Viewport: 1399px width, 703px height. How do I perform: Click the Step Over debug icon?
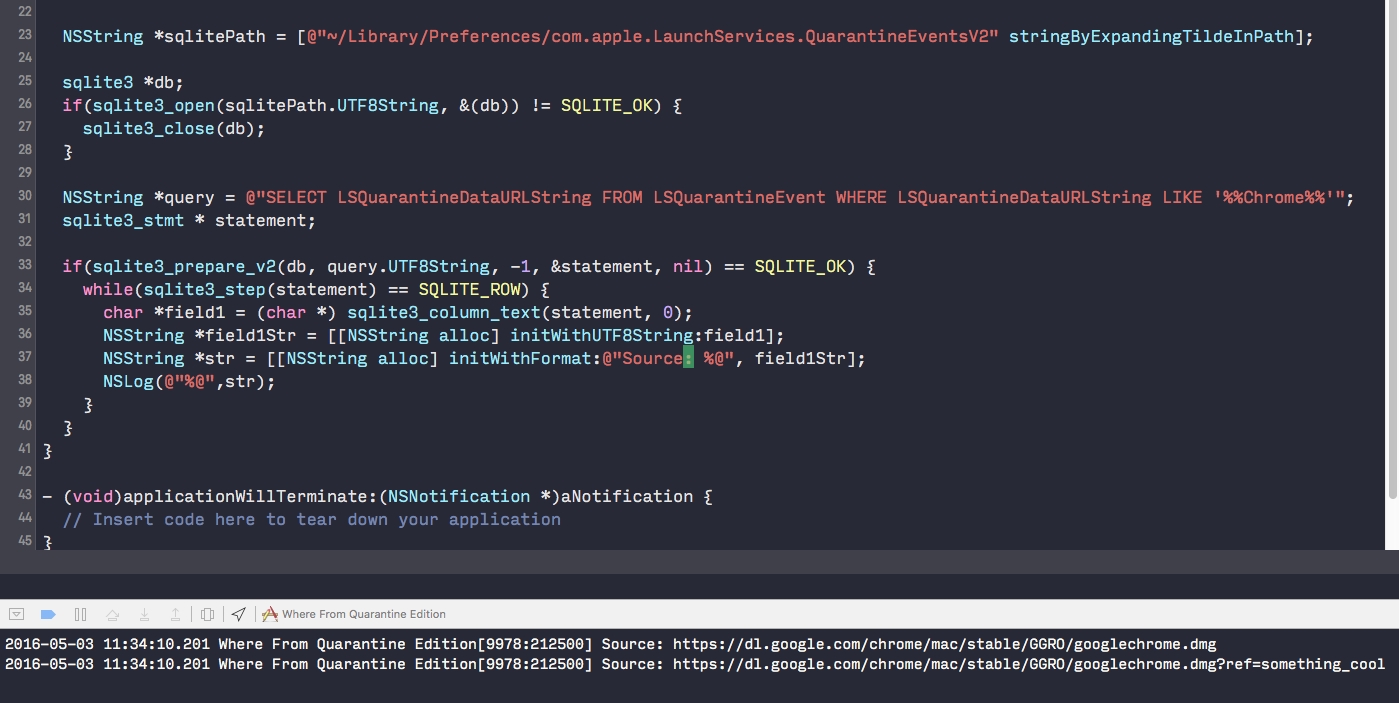pos(112,614)
